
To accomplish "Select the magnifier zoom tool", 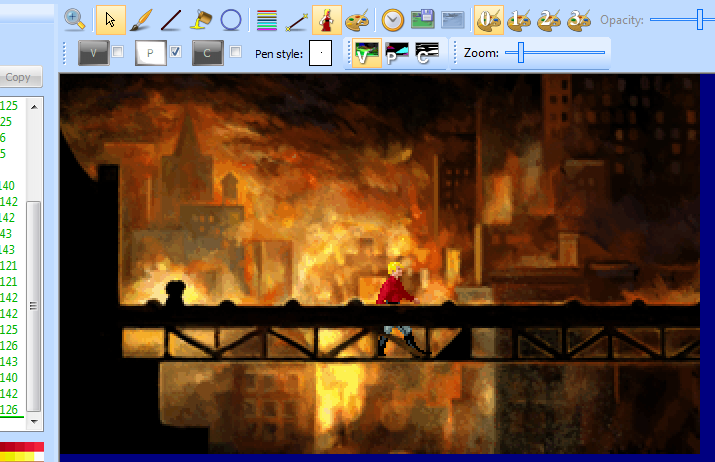I will click(75, 20).
